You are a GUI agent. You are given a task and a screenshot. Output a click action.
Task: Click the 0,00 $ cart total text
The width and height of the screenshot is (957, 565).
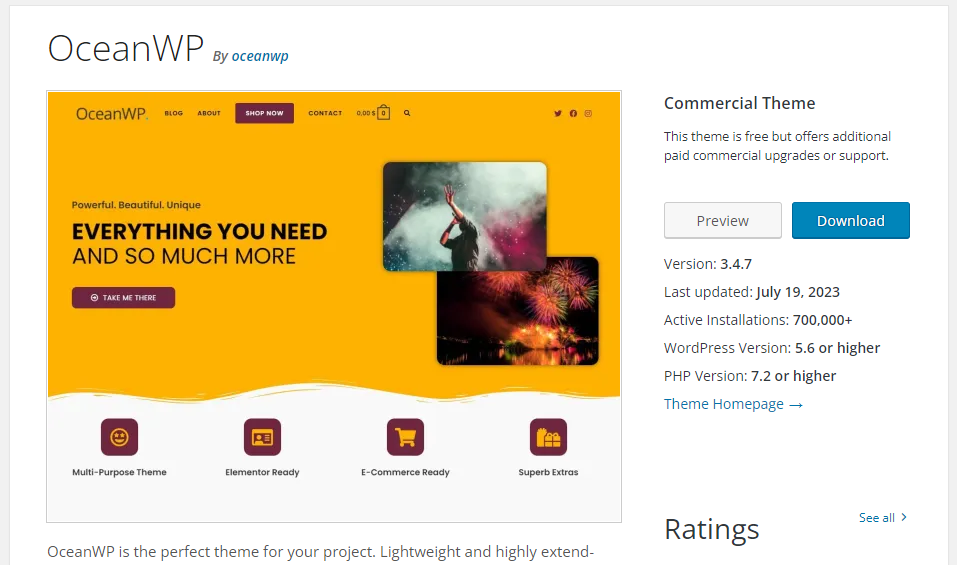coord(366,113)
